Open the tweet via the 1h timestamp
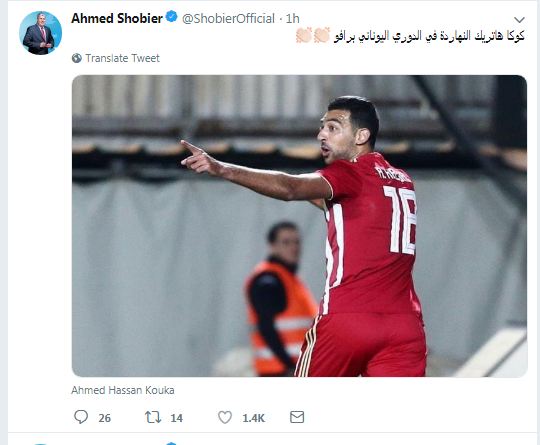Screen dimensions: 540x445 pyautogui.click(x=293, y=19)
